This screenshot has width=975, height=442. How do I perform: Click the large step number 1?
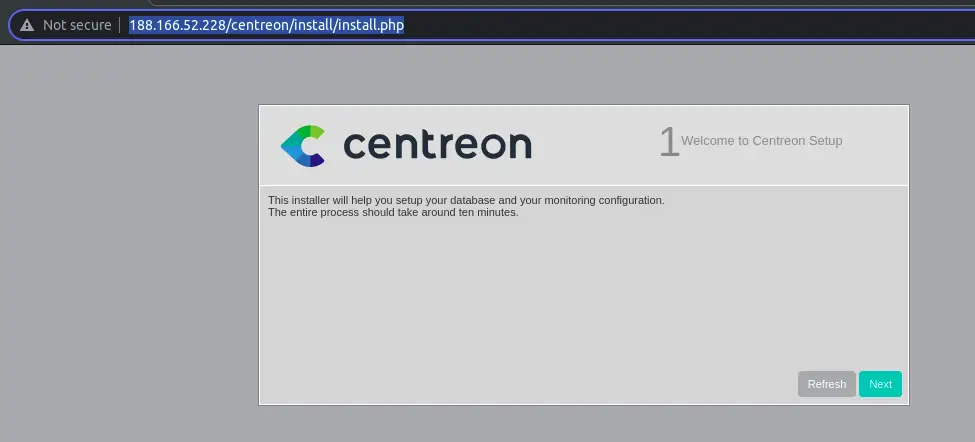[x=669, y=142]
